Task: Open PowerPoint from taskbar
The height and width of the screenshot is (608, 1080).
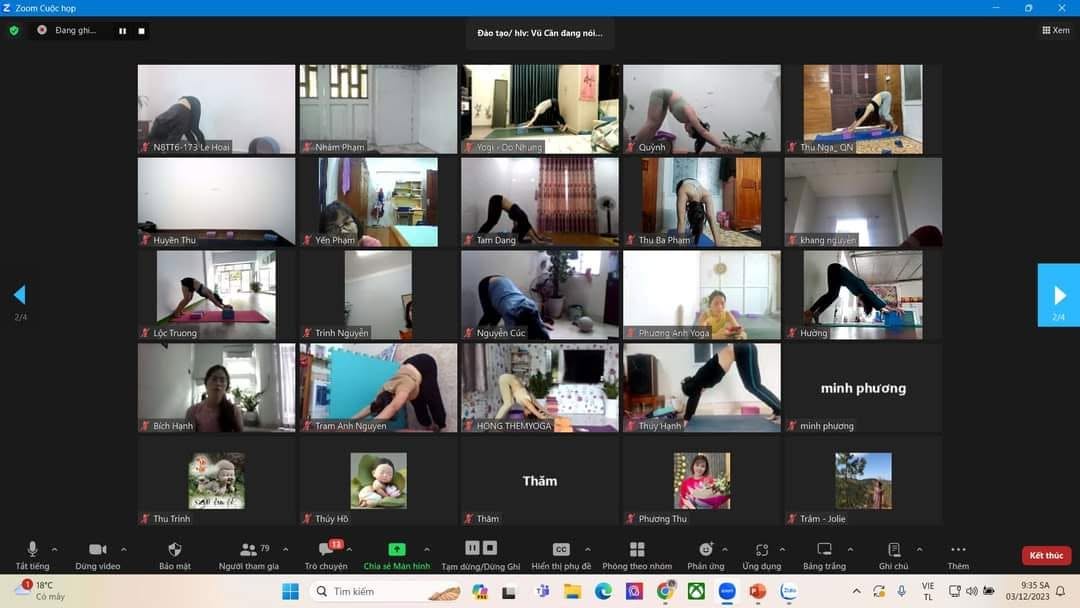Action: tap(758, 591)
